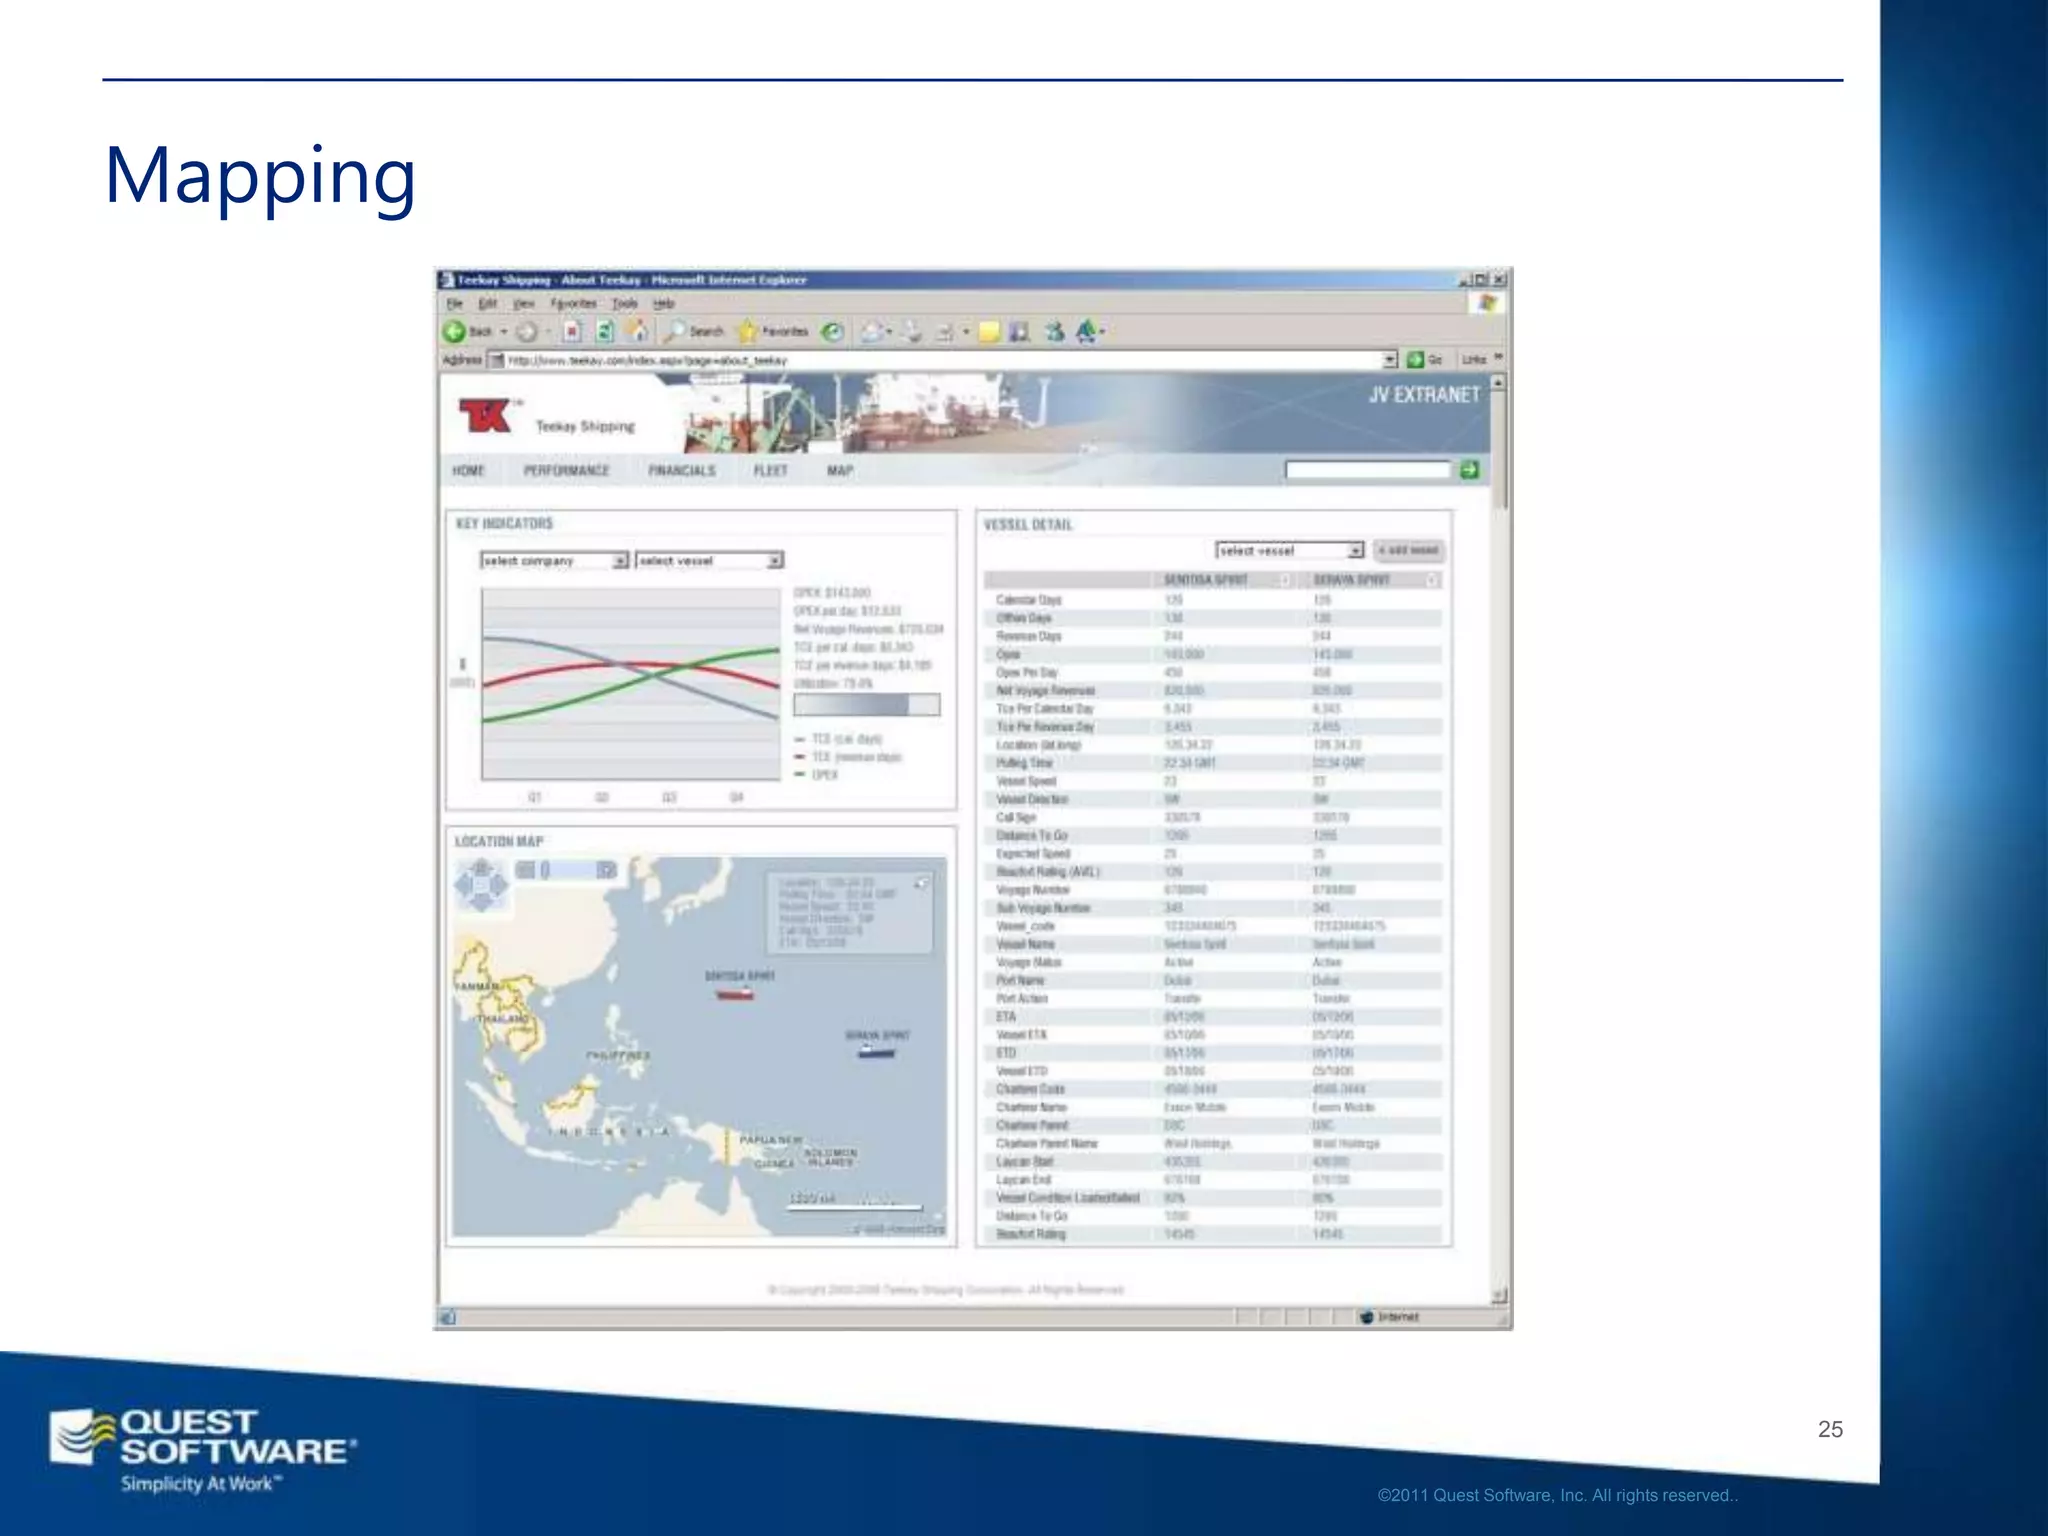The width and height of the screenshot is (2048, 1536).
Task: Click the Teekay Shipping TK logo
Action: tap(487, 415)
